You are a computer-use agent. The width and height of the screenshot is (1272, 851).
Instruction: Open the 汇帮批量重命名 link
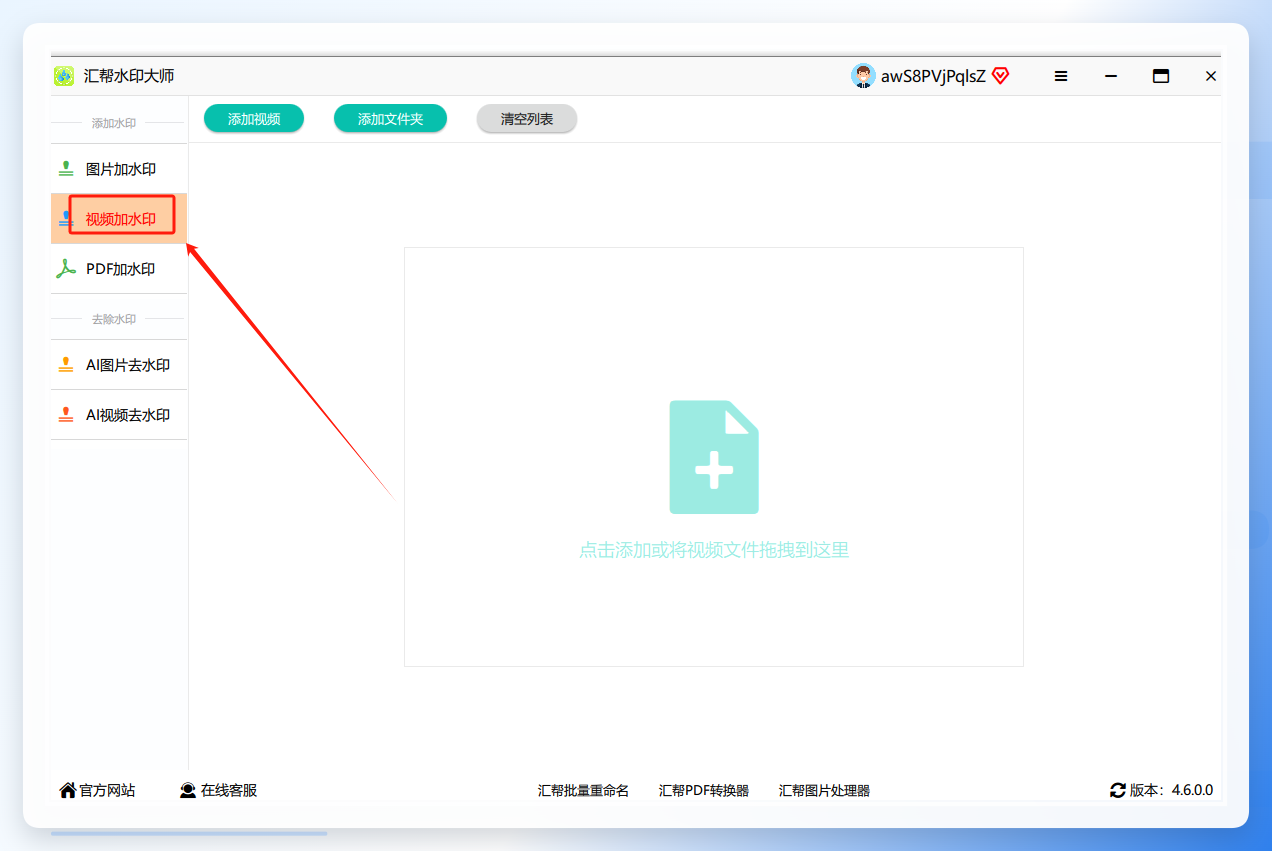coord(584,791)
